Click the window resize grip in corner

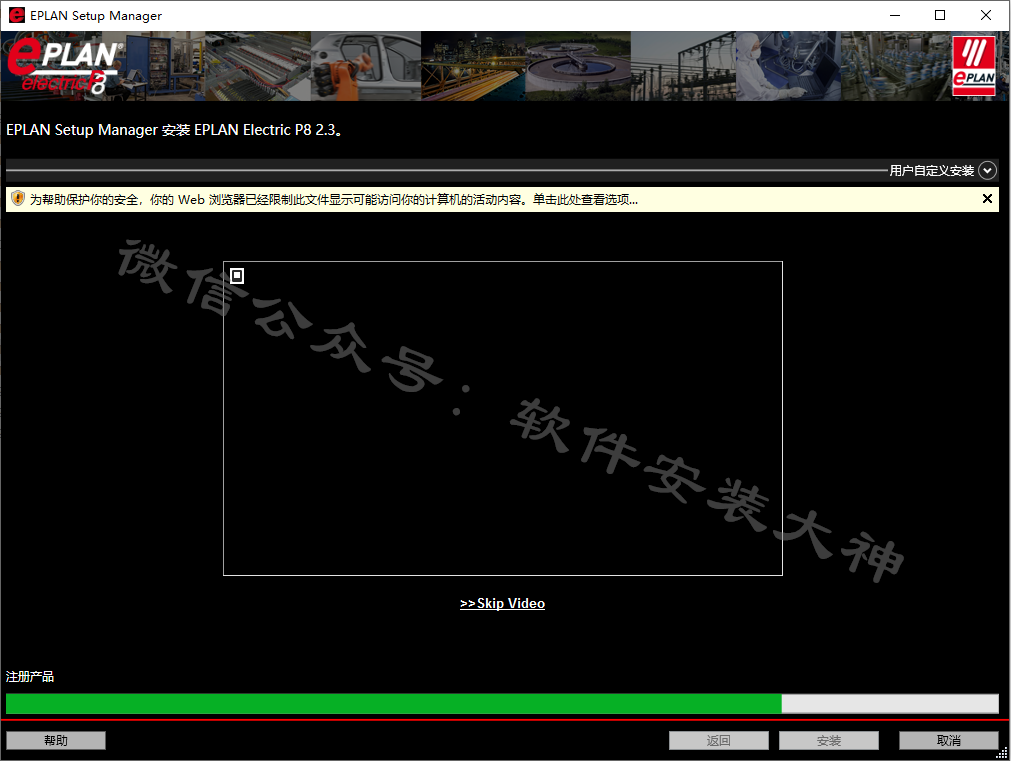pyautogui.click(x=1001, y=753)
